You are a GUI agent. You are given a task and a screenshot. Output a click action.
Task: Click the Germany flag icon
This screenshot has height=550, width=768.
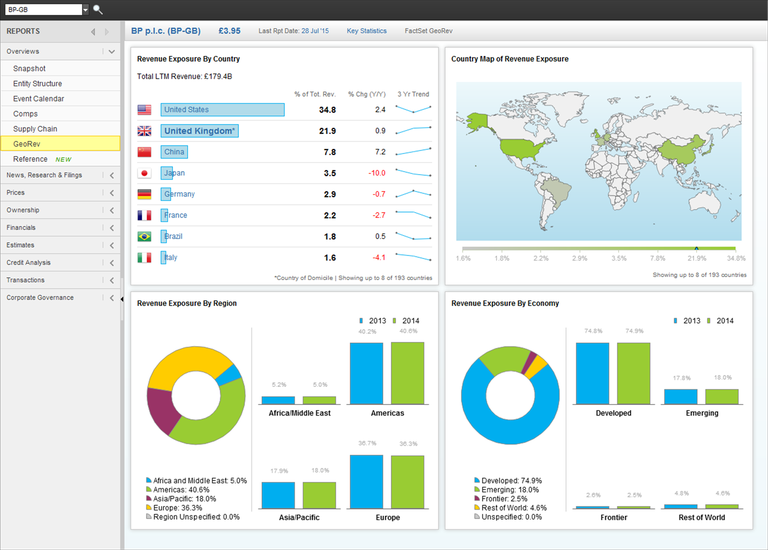(144, 194)
